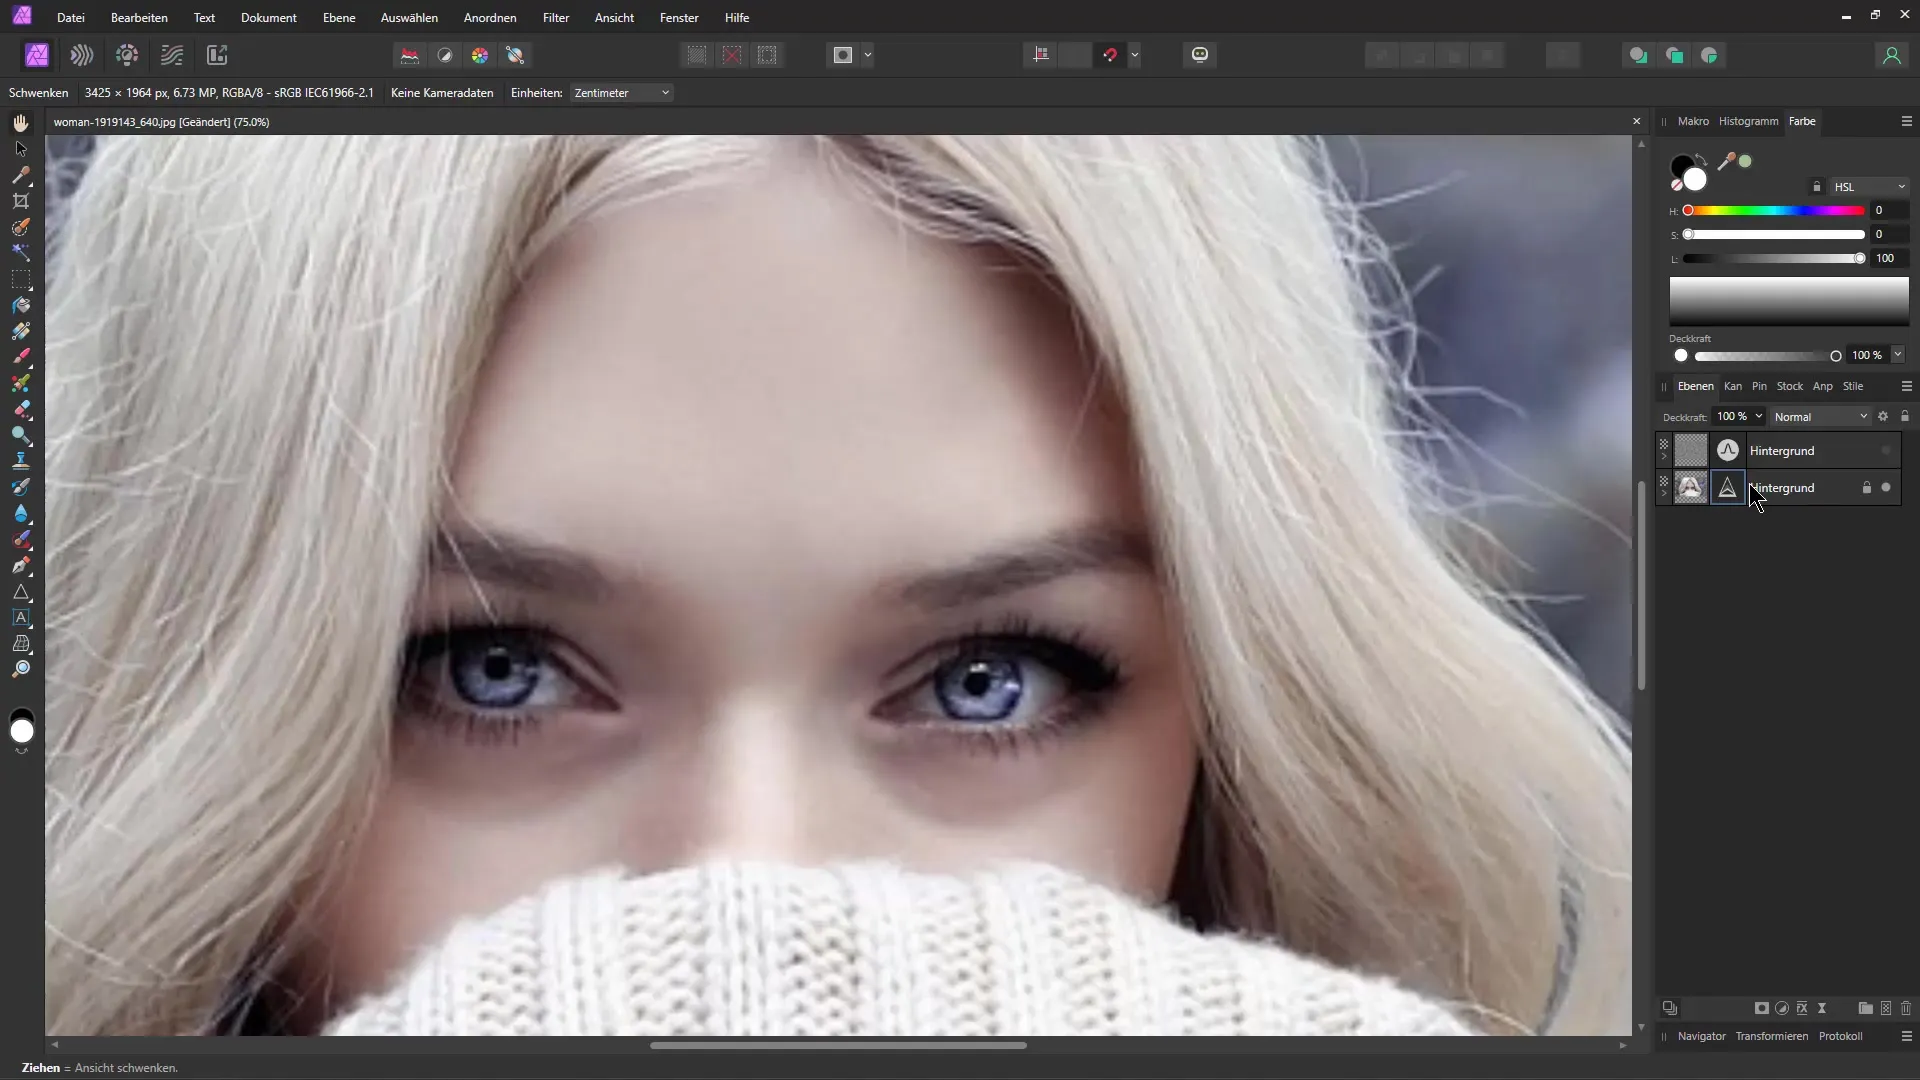Apply Auto Levels from toolbar
Image resolution: width=1920 pixels, height=1080 pixels.
(410, 55)
